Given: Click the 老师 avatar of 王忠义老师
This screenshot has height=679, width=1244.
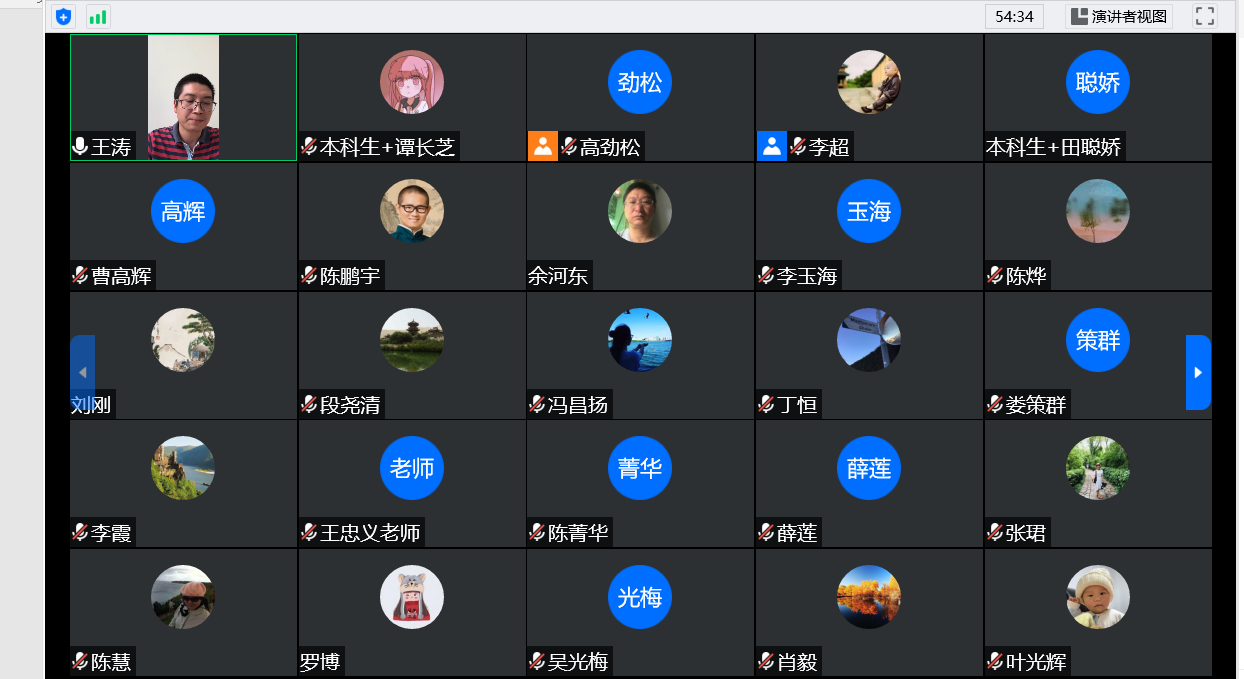Looking at the screenshot, I should point(412,468).
